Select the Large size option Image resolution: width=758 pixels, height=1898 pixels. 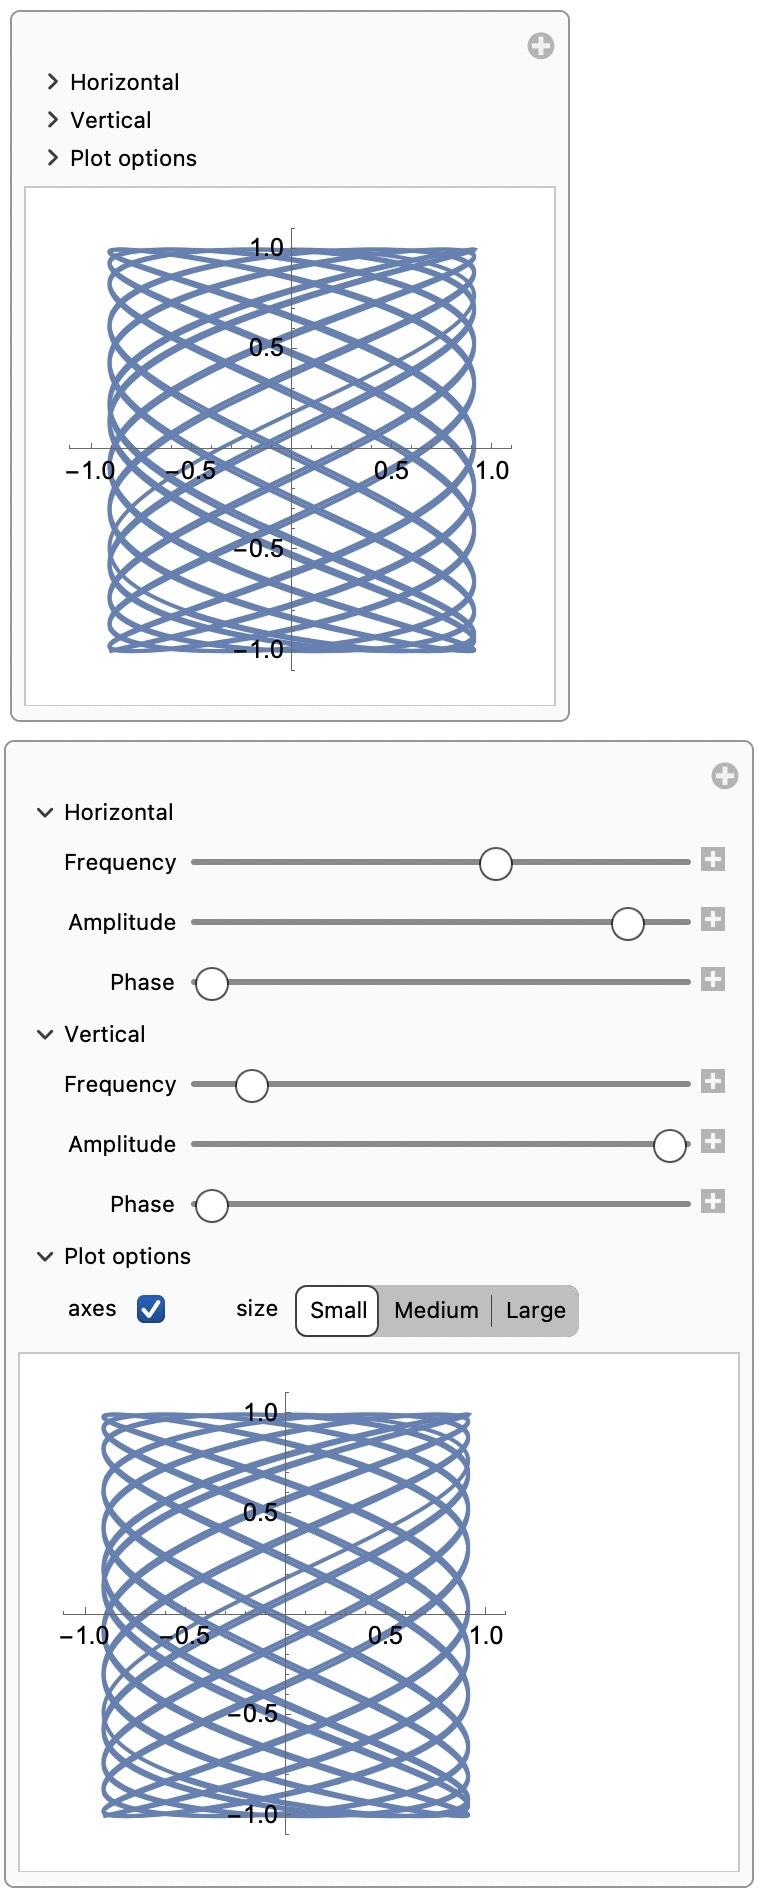(x=535, y=1311)
